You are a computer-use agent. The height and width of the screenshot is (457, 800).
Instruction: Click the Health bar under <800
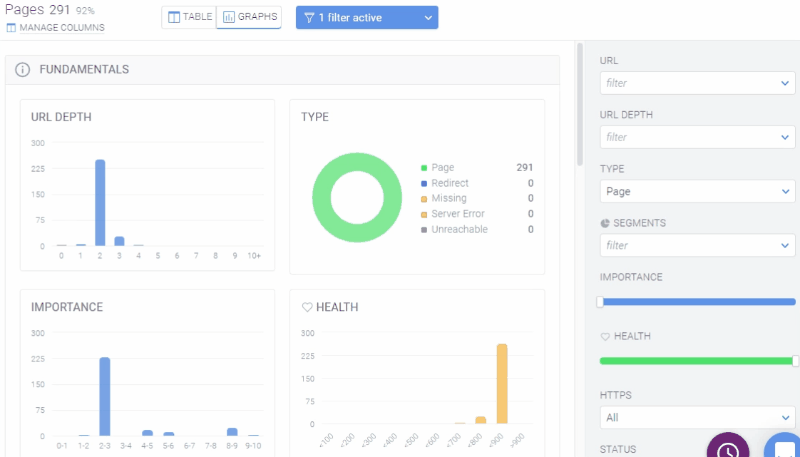481,420
